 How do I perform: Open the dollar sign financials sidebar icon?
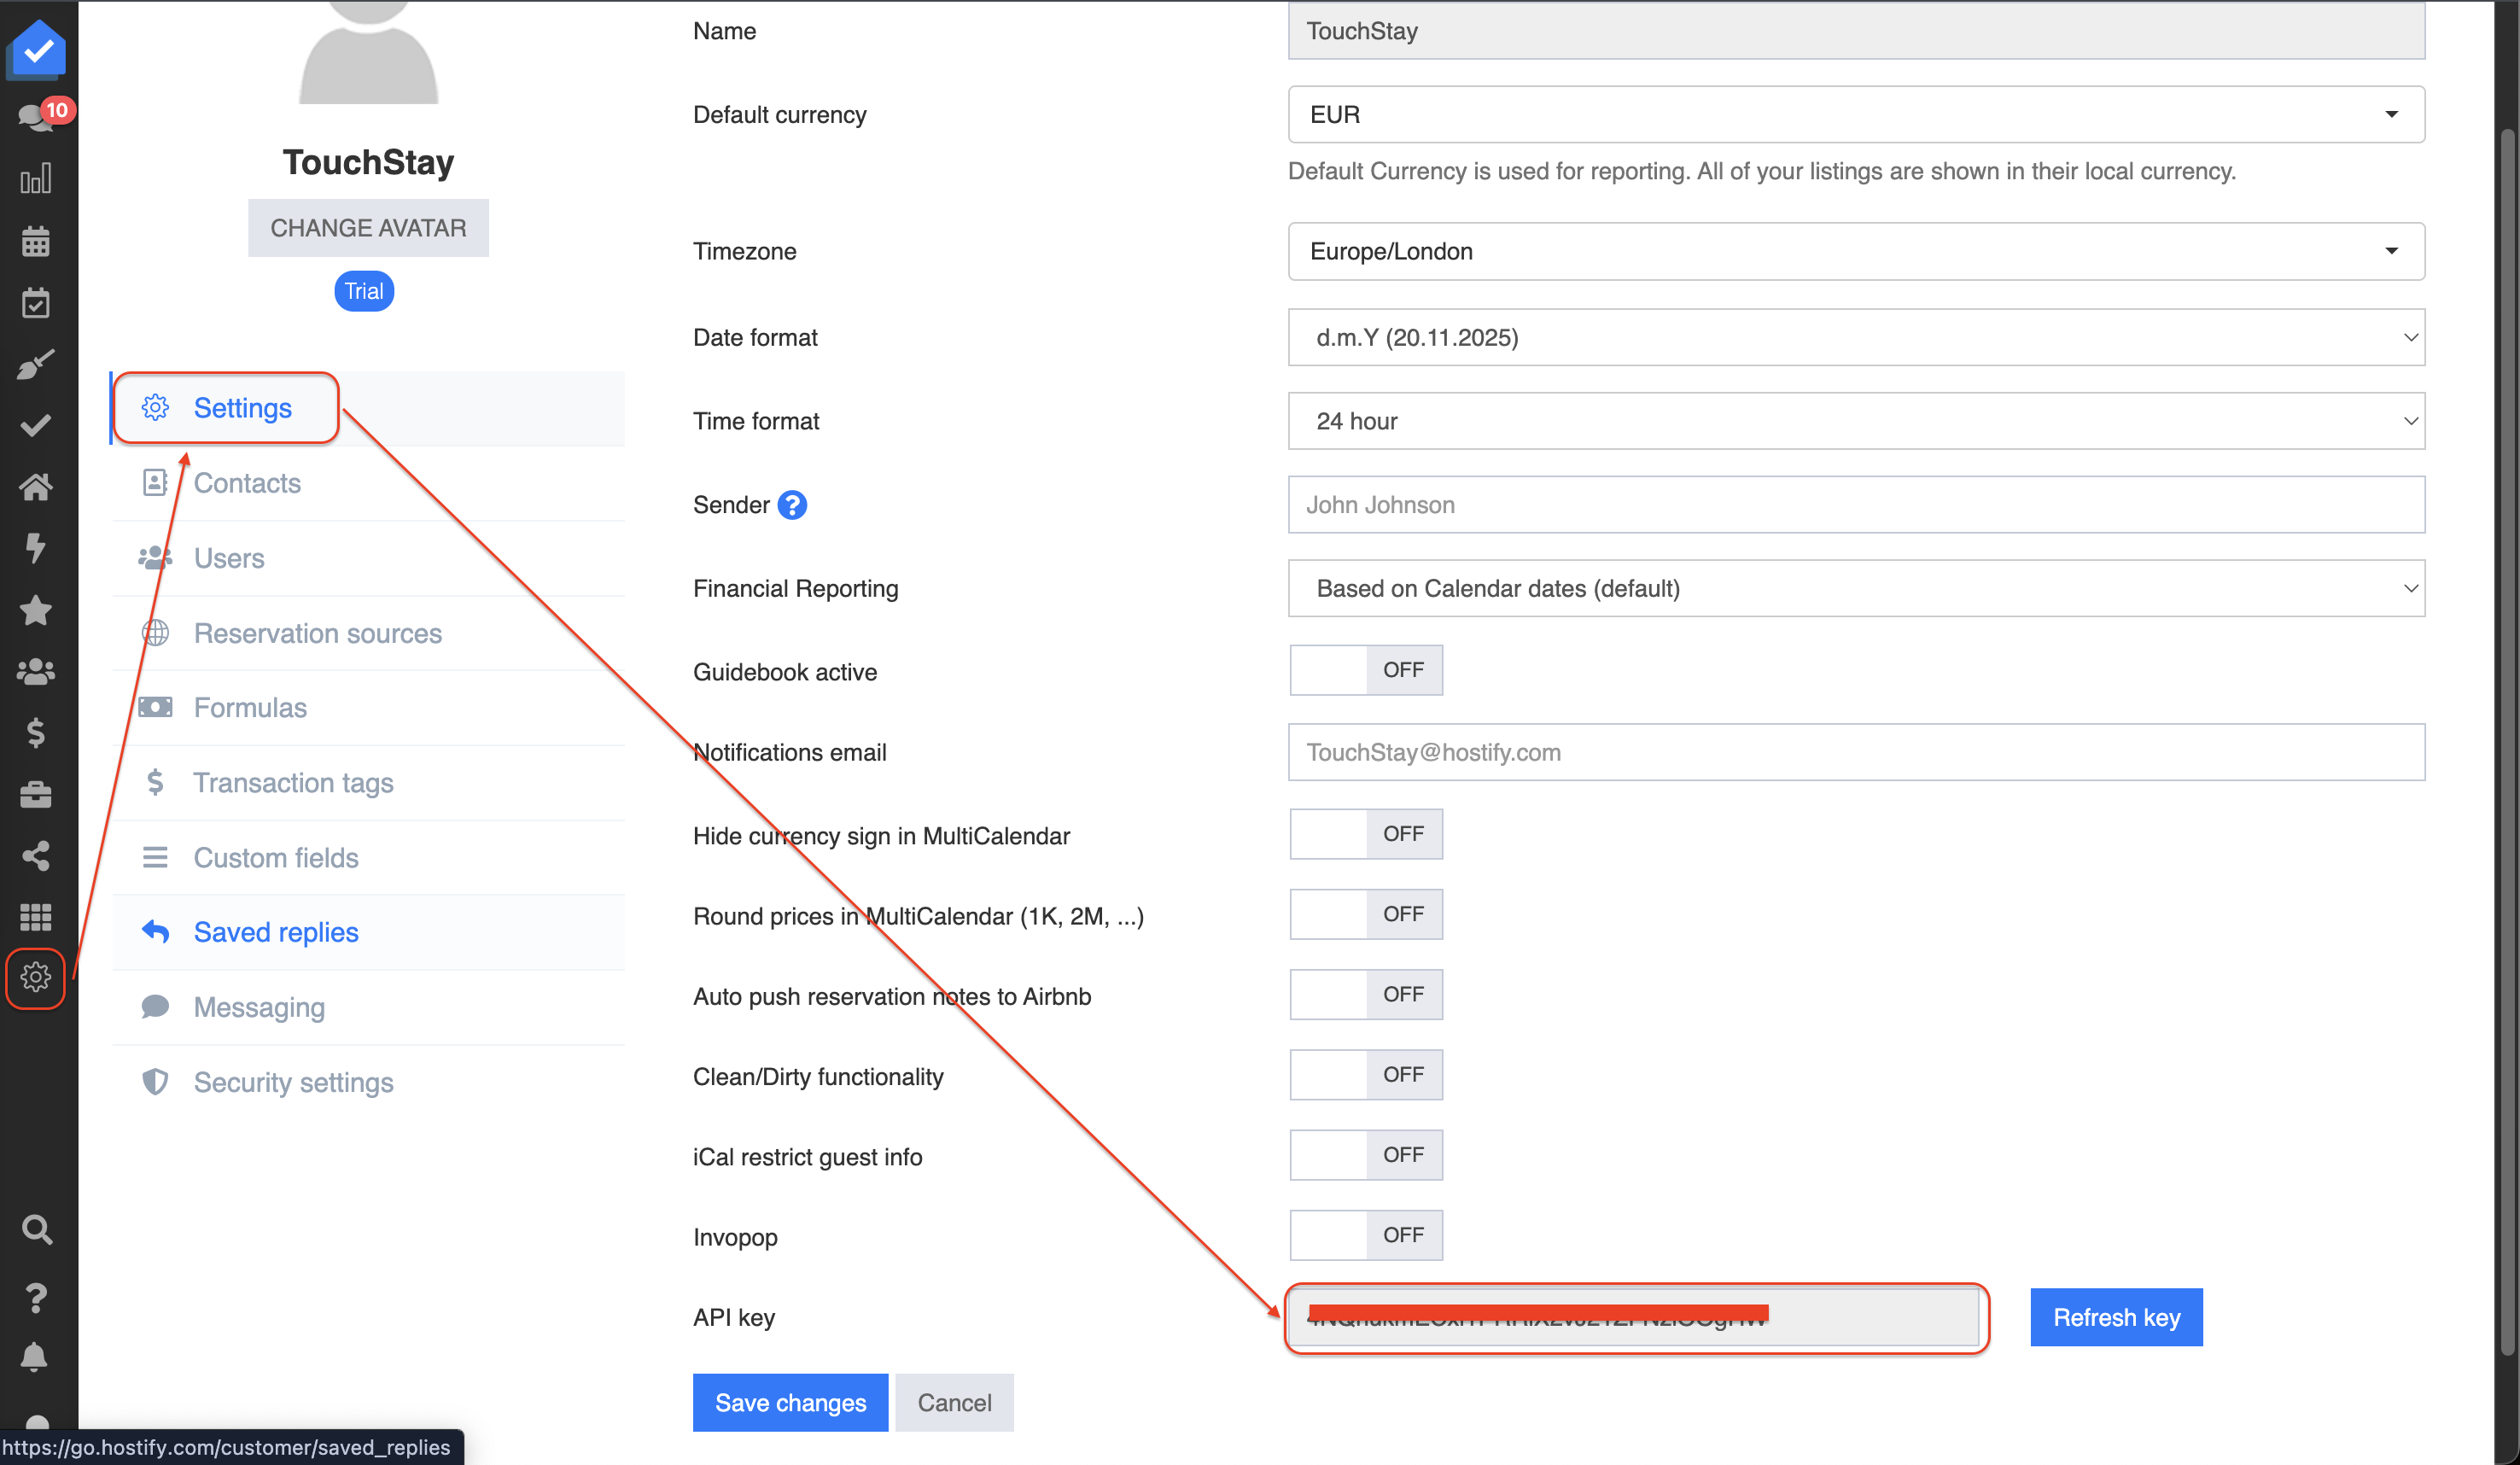pos(36,733)
